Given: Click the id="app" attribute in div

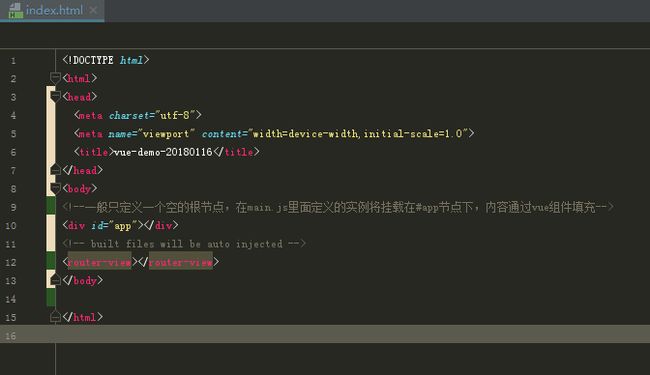Looking at the screenshot, I should tap(114, 225).
